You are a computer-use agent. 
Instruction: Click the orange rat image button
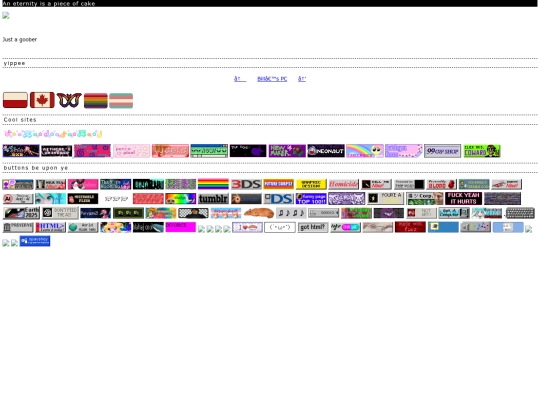pyautogui.click(x=259, y=213)
